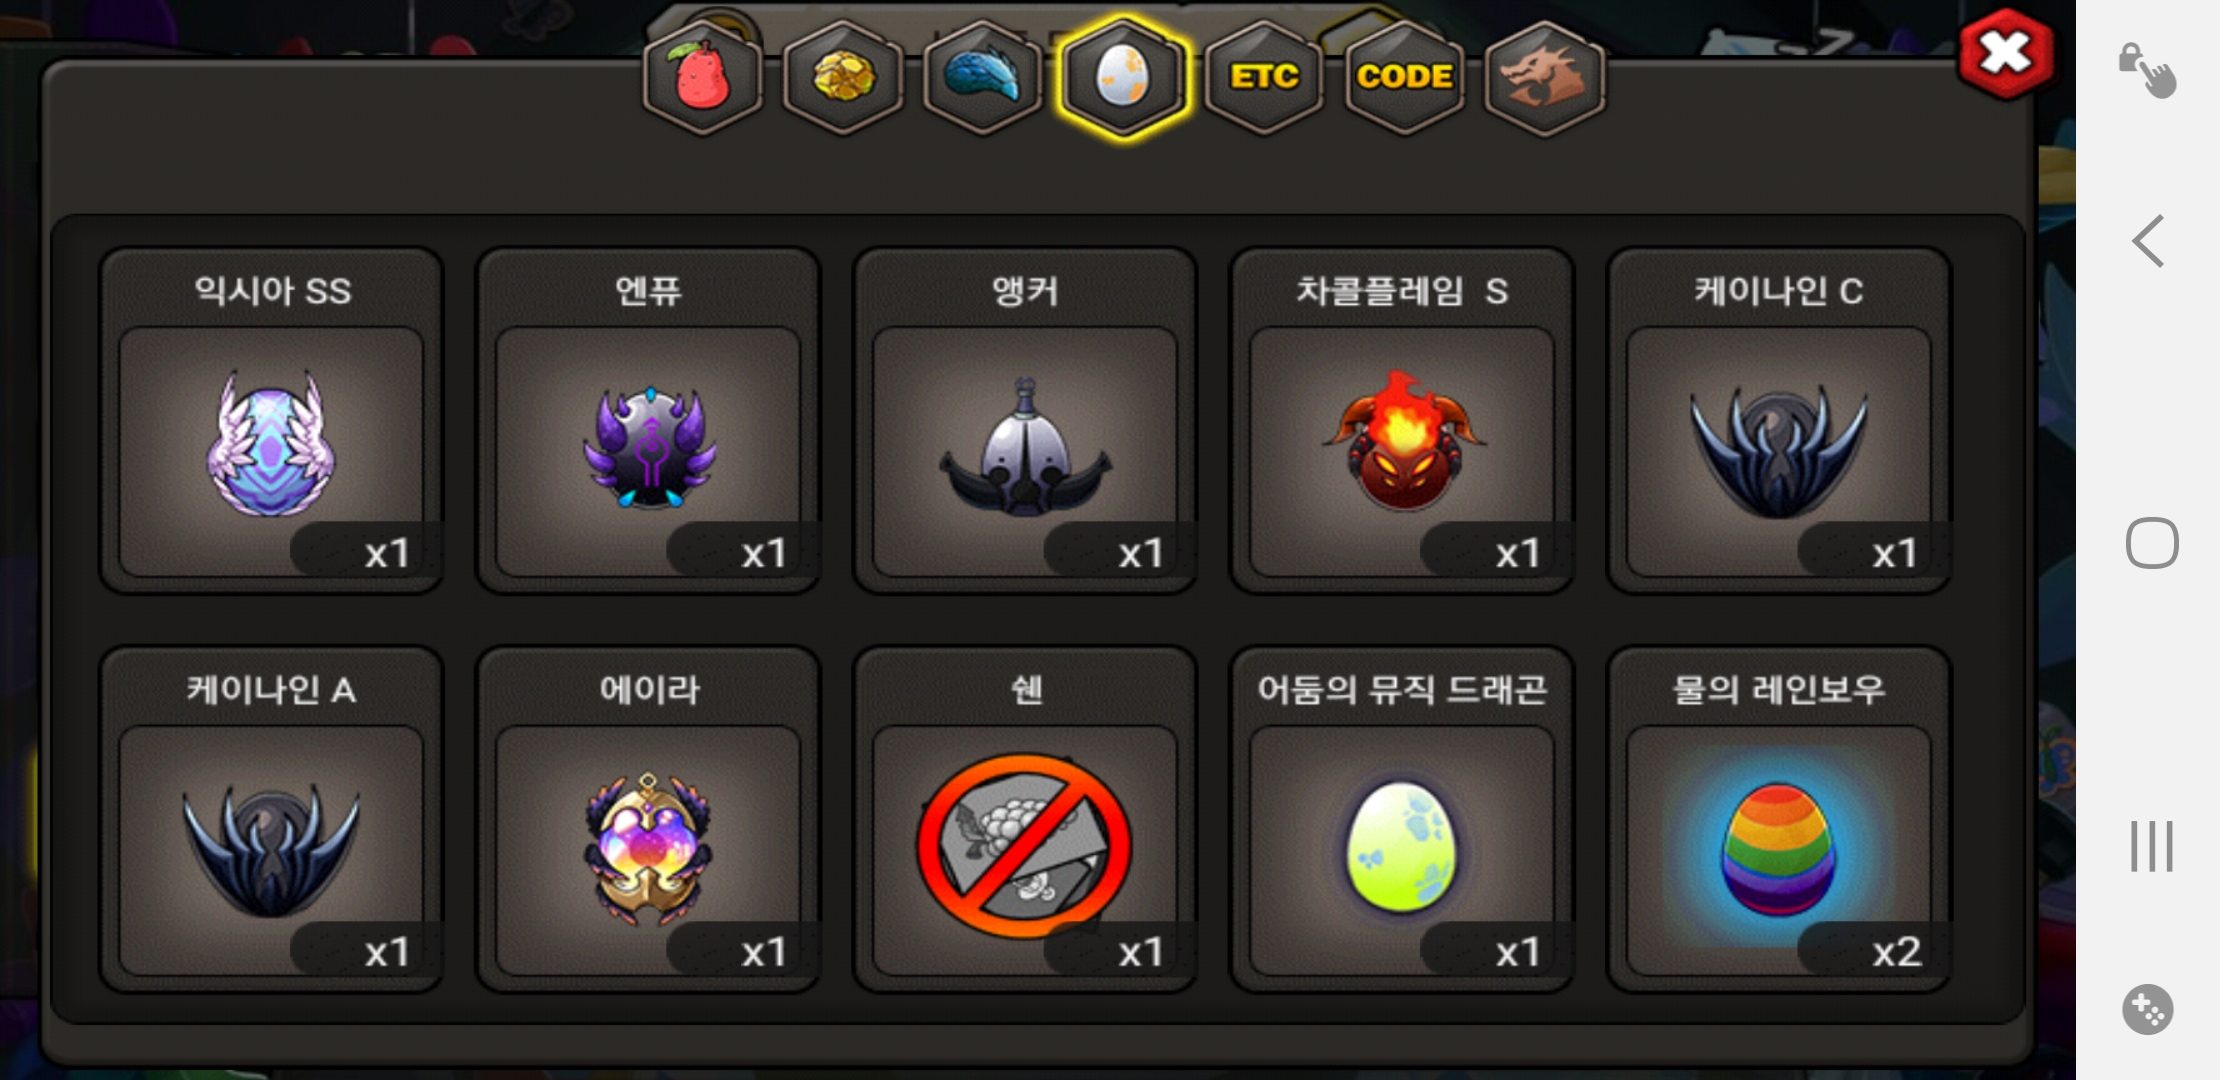
Task: Tap the touch lock hand icon
Action: pyautogui.click(x=2148, y=70)
